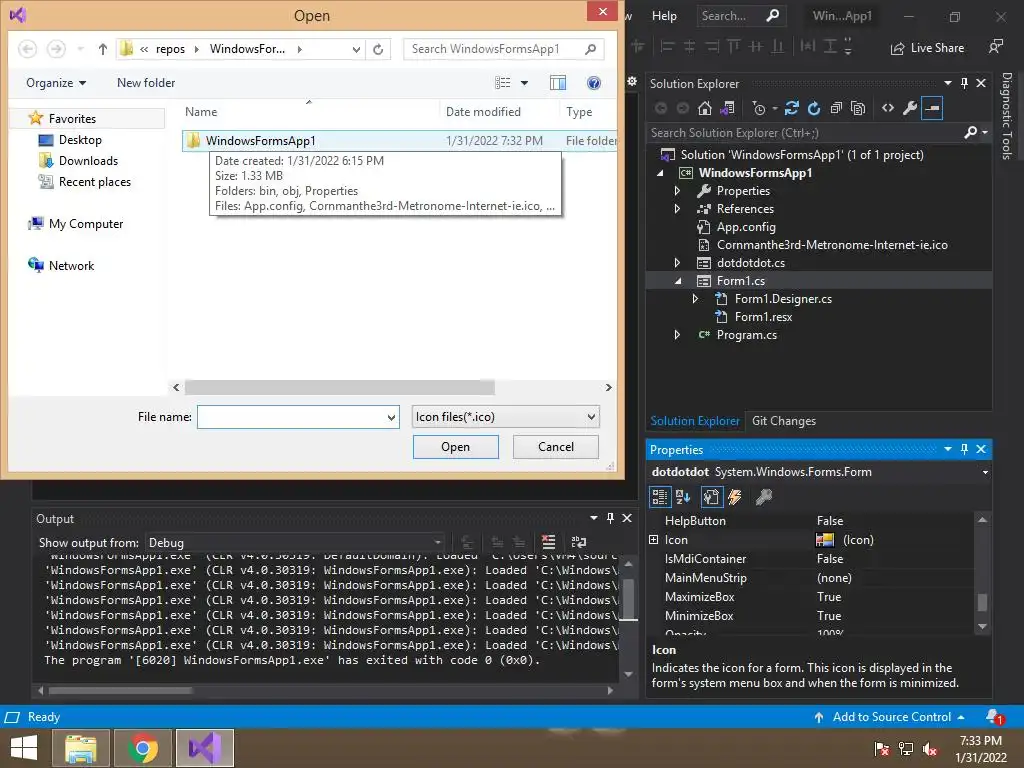Open the Diagnostic Tools side tab
Image resolution: width=1024 pixels, height=768 pixels.
[1007, 116]
